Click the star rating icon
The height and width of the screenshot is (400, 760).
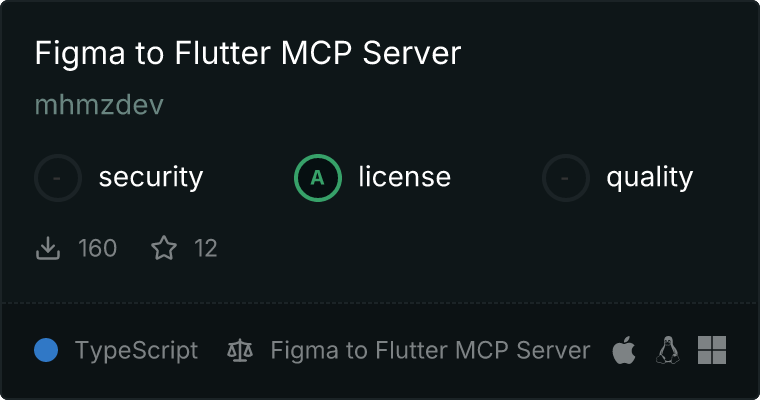(x=164, y=248)
